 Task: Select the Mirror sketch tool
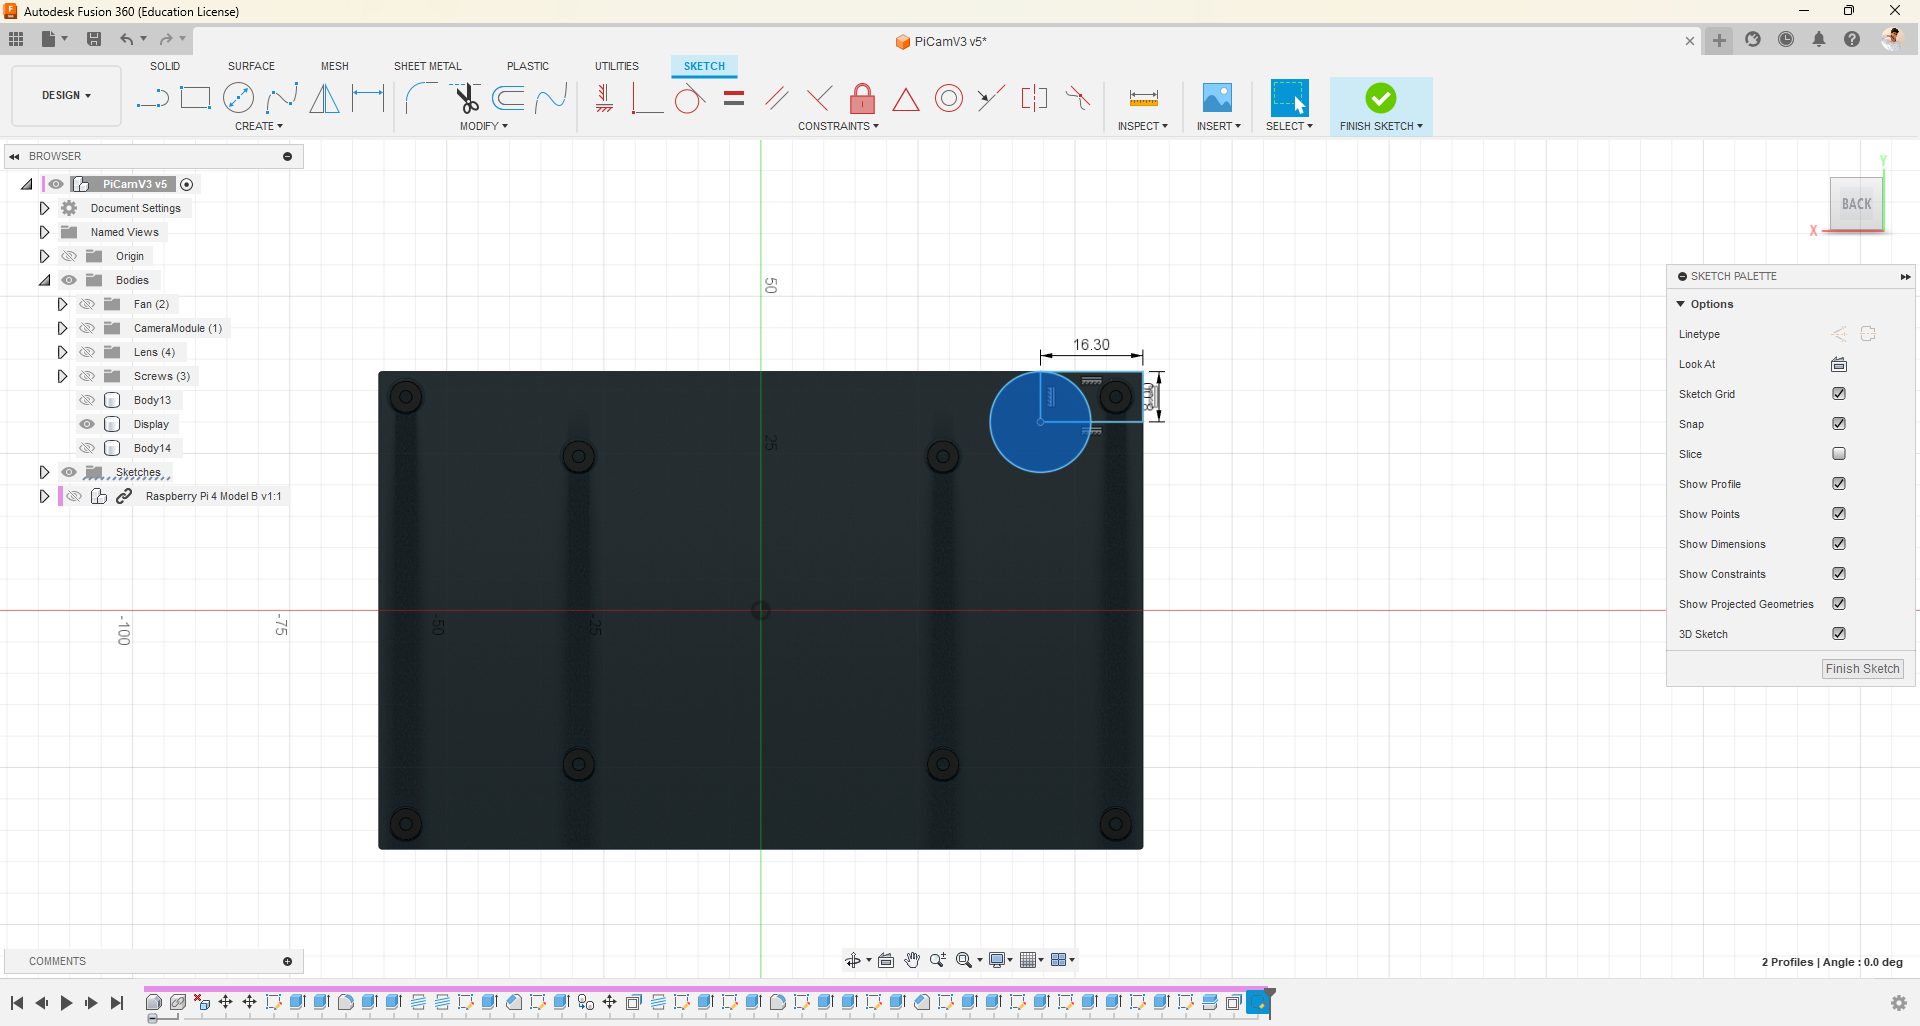tap(324, 98)
